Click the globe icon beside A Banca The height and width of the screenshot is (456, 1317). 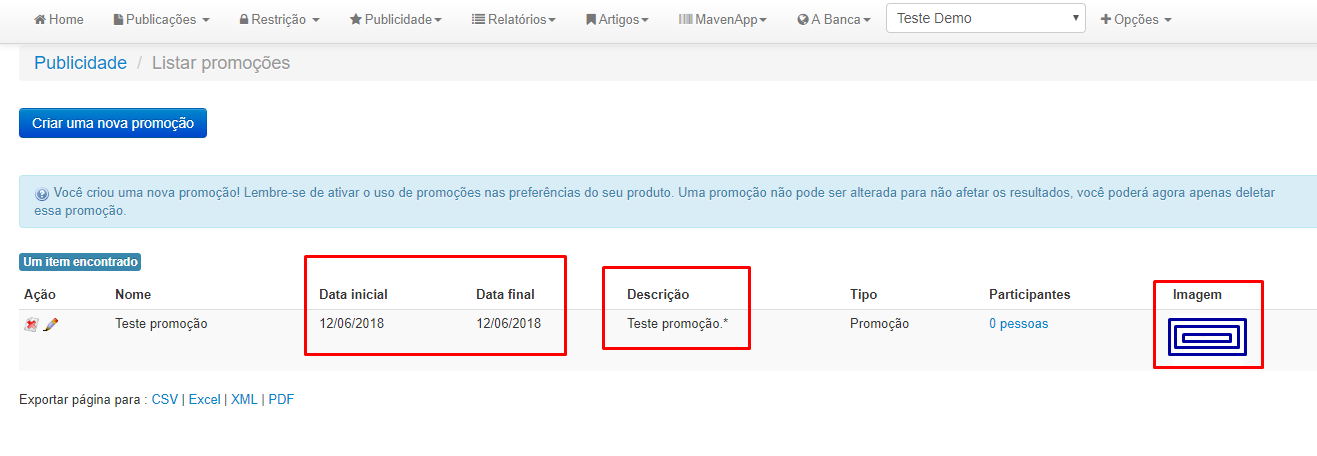pyautogui.click(x=802, y=19)
